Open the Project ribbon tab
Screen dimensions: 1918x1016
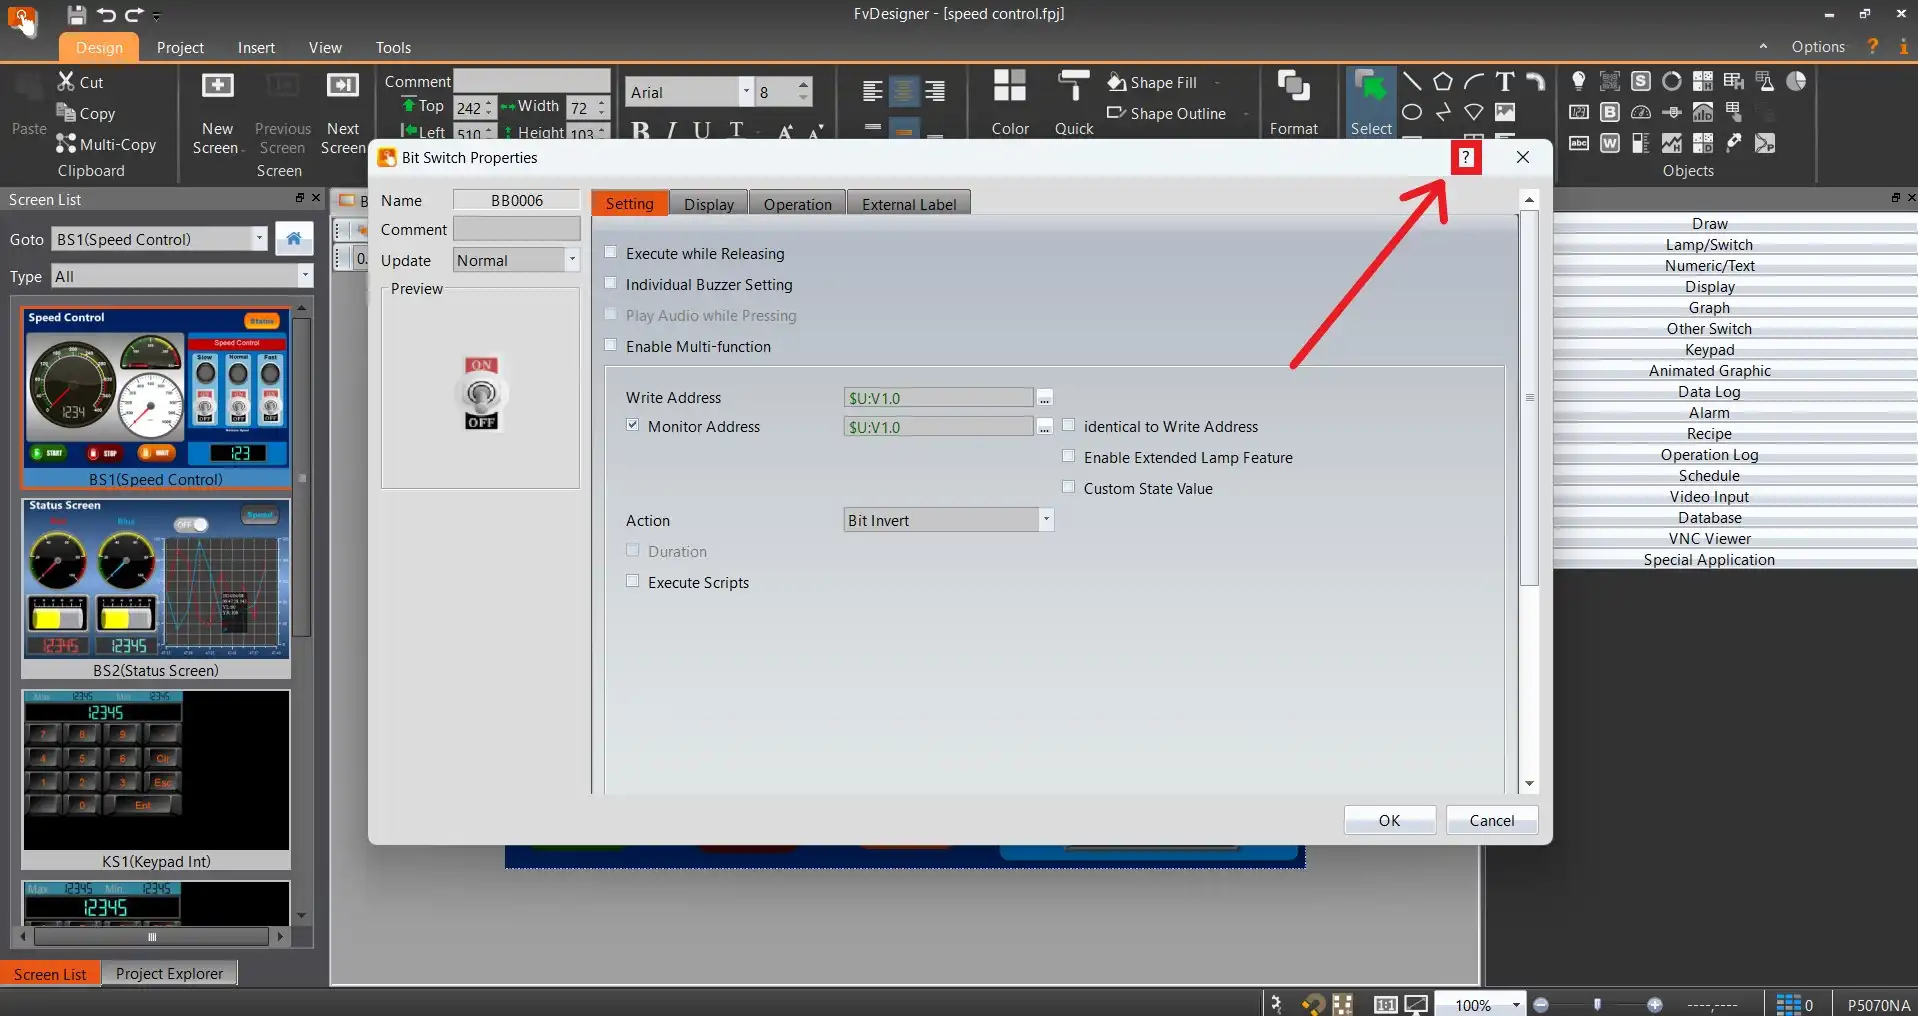click(x=180, y=48)
